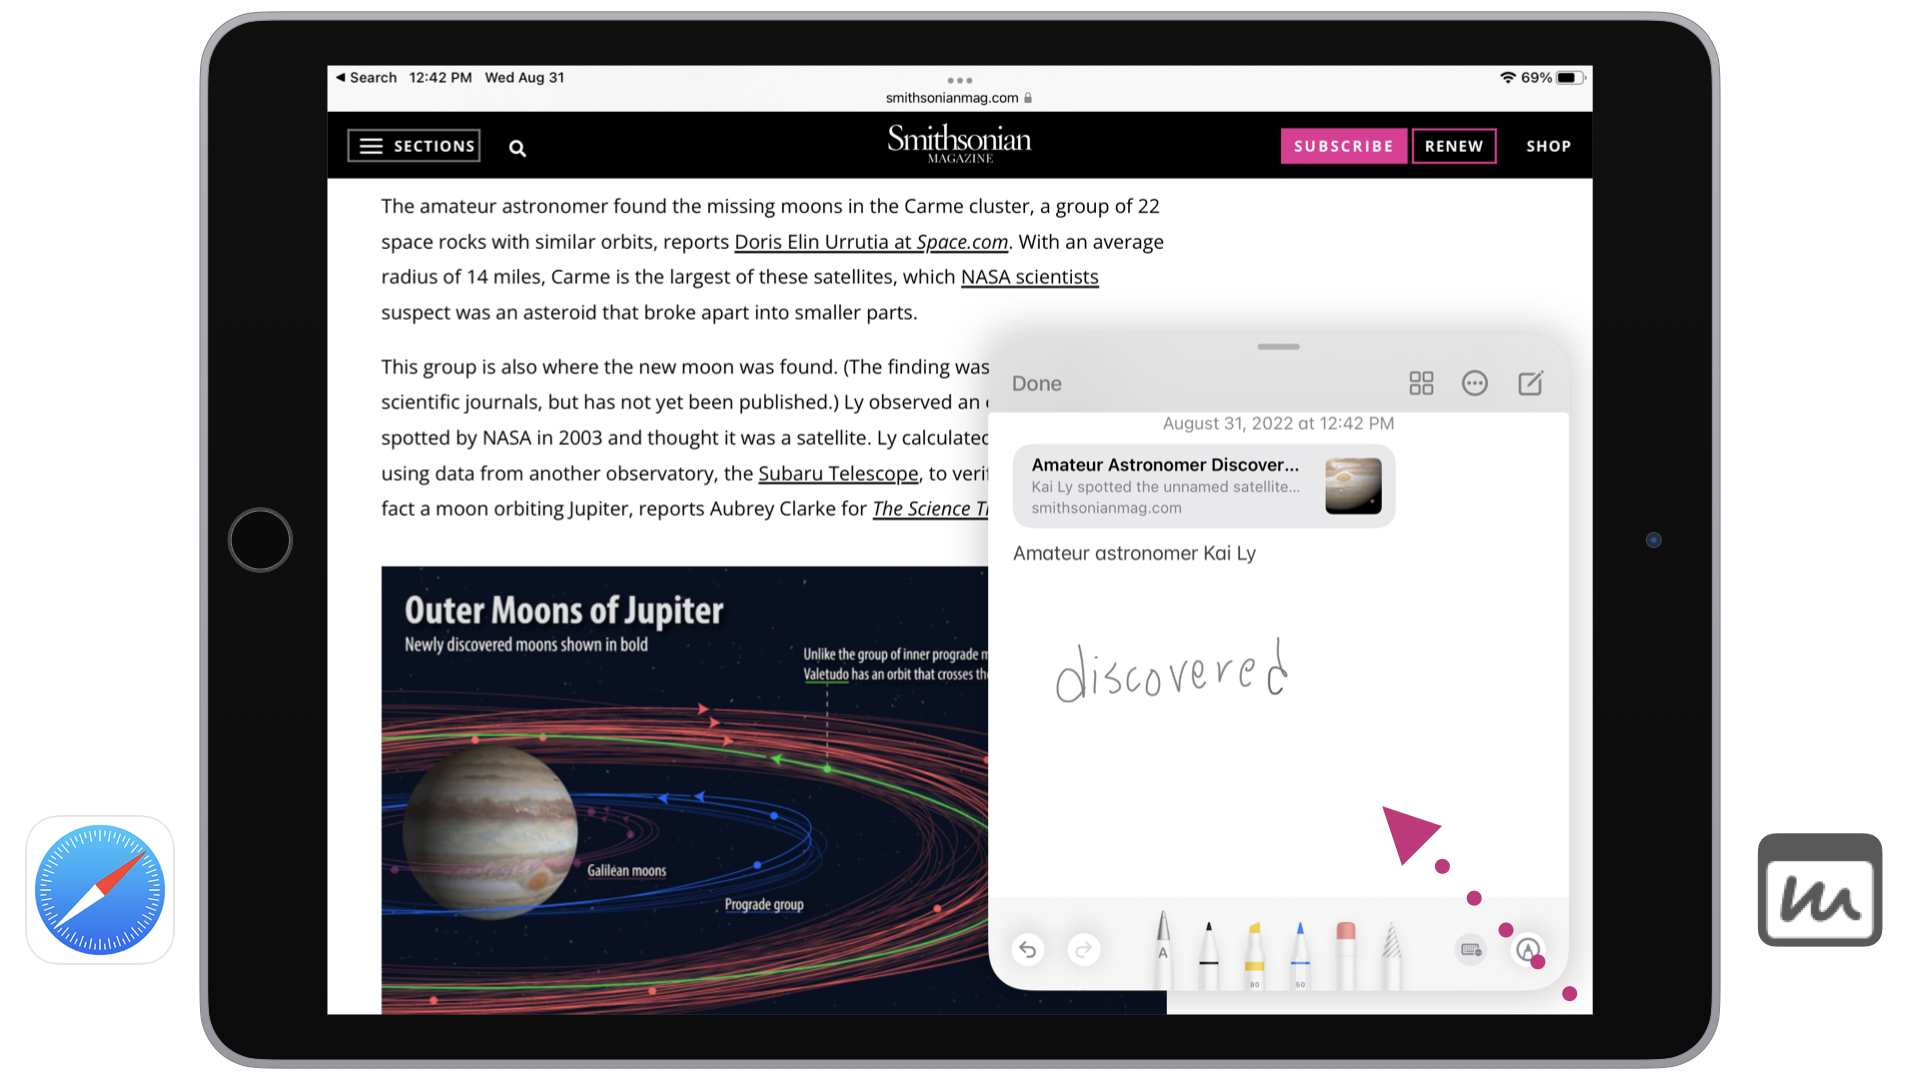Tap the handwritten 'discovered' word
Image resolution: width=1920 pixels, height=1080 pixels.
1171,672
